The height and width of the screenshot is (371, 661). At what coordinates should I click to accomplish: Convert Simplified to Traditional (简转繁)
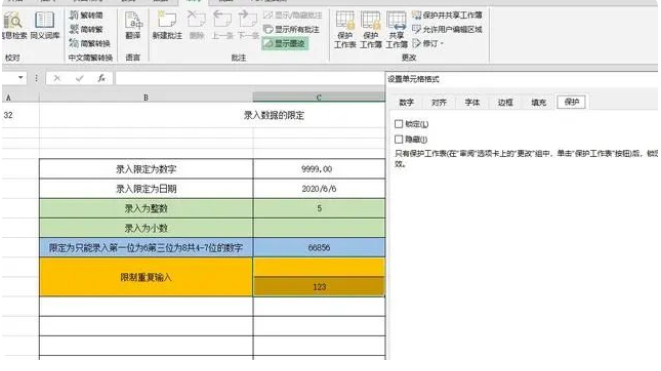pos(86,30)
